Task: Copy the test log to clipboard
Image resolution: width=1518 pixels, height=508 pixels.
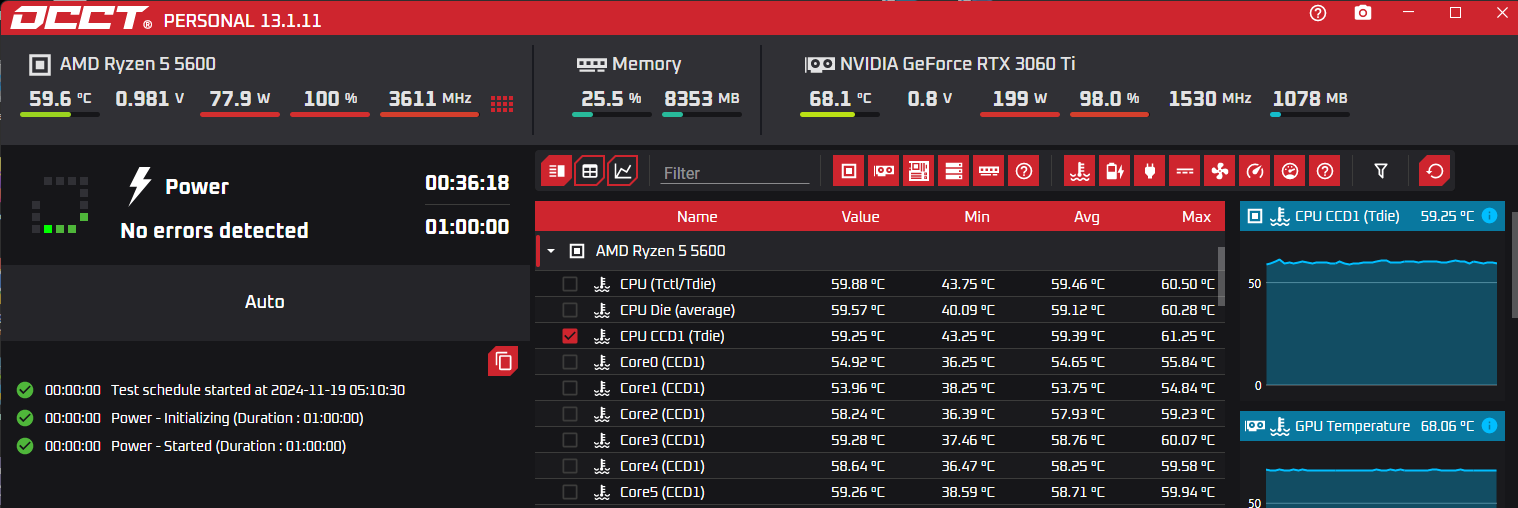Action: point(503,361)
